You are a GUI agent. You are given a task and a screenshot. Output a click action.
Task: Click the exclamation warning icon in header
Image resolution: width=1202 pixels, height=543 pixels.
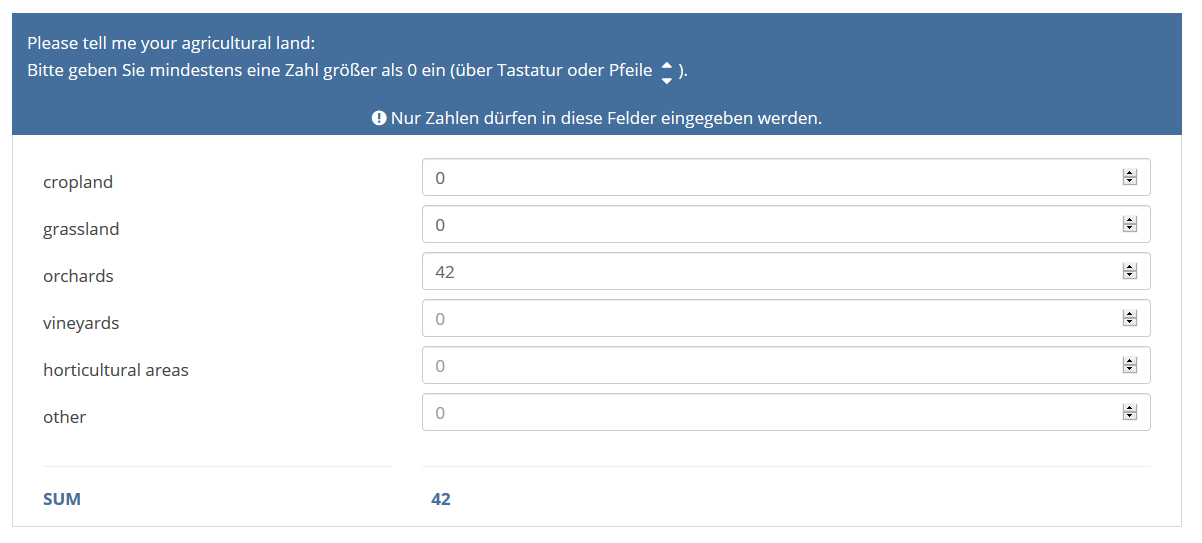(379, 118)
